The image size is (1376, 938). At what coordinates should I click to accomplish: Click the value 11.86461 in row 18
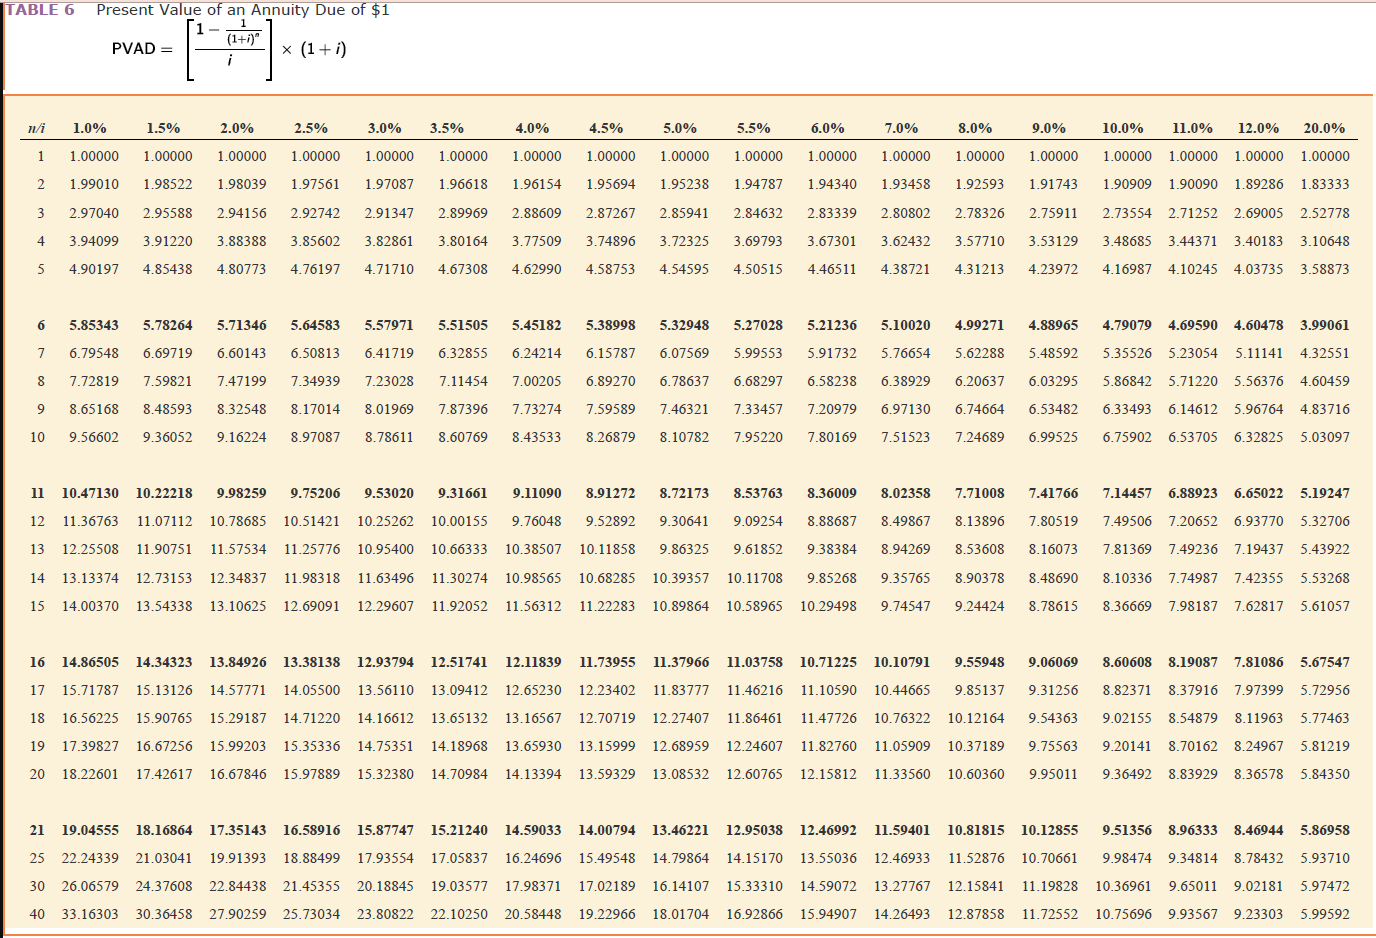tap(755, 718)
